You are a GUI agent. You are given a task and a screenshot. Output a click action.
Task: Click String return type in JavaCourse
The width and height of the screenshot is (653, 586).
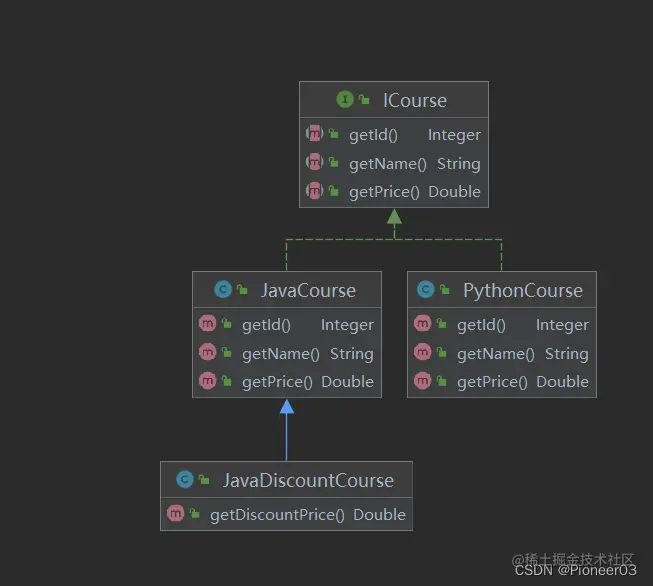(351, 354)
